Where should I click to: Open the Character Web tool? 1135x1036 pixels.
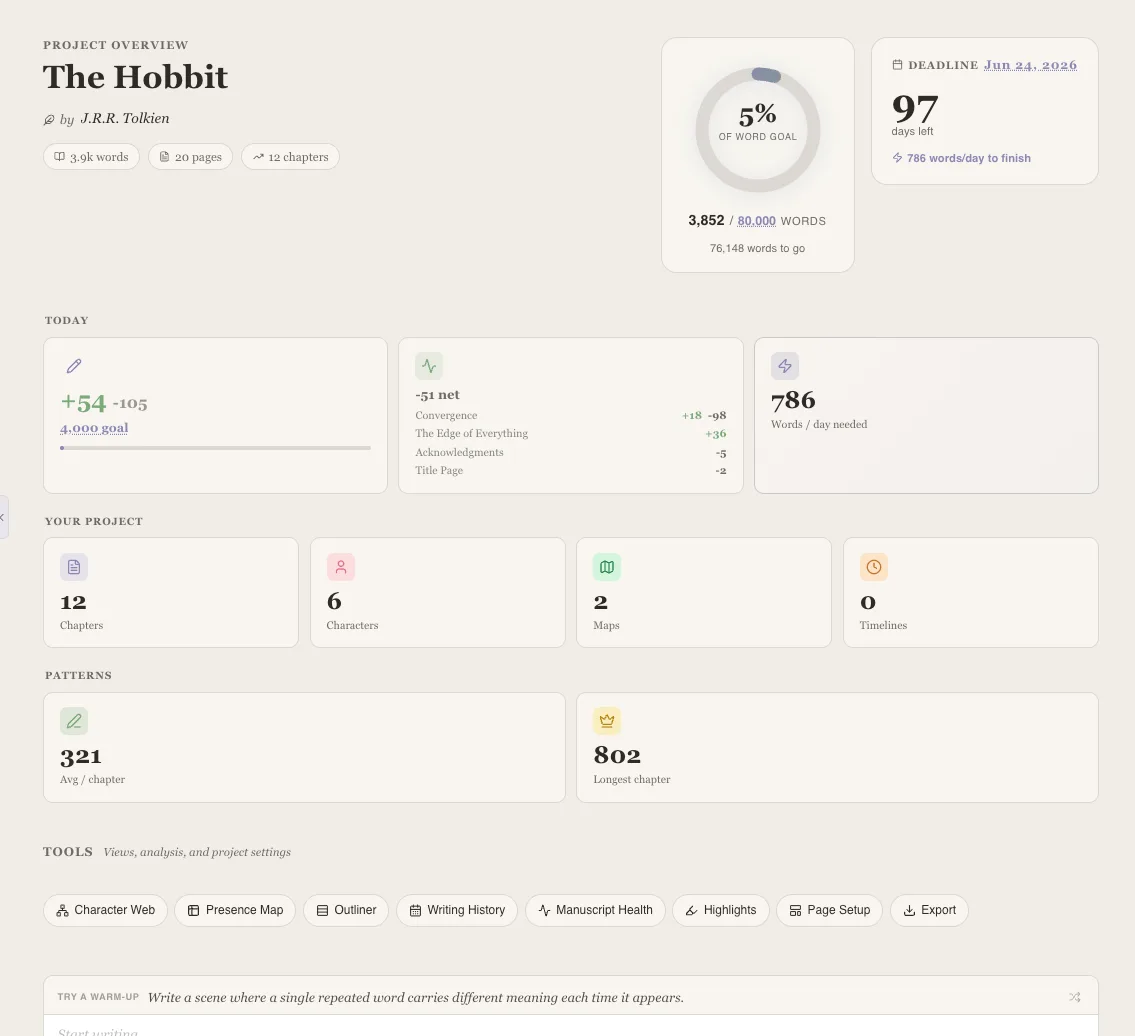(105, 910)
